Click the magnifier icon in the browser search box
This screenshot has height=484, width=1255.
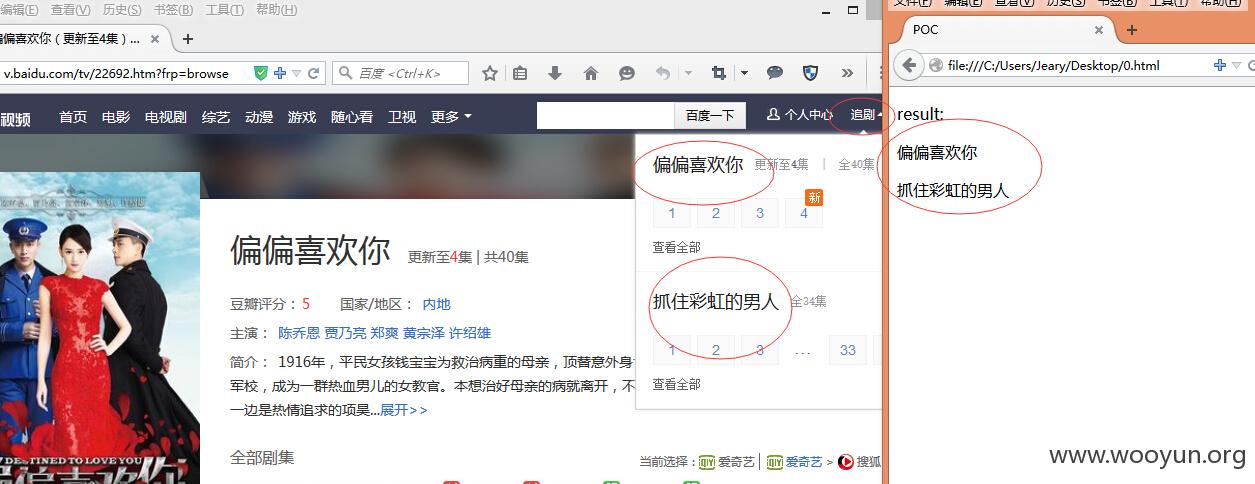[346, 73]
